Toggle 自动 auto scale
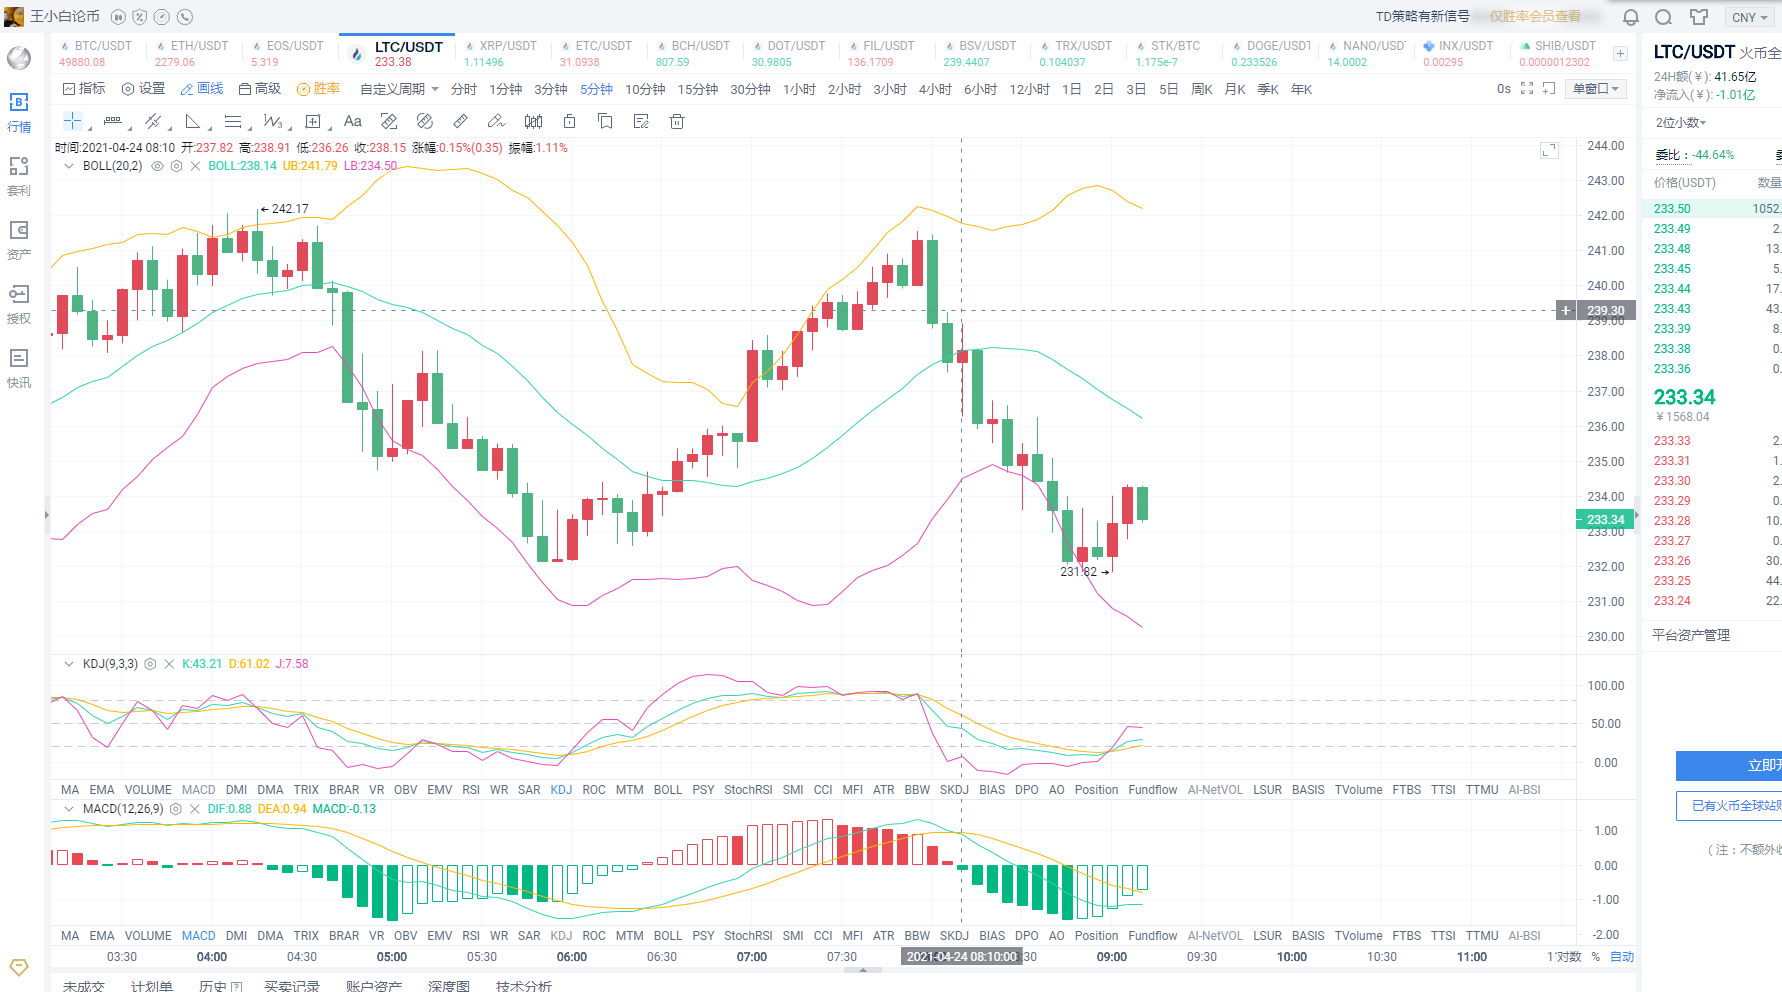The width and height of the screenshot is (1782, 992). coord(1622,957)
